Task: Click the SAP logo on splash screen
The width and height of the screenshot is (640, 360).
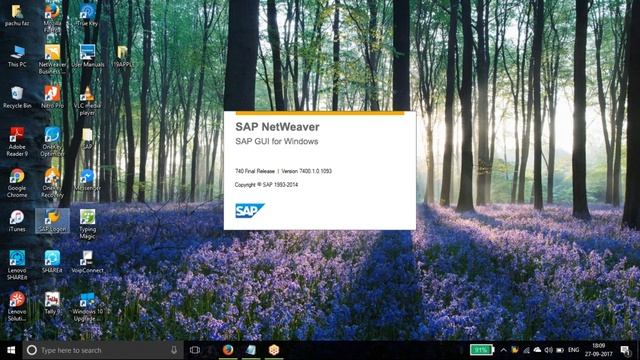Action: click(250, 211)
